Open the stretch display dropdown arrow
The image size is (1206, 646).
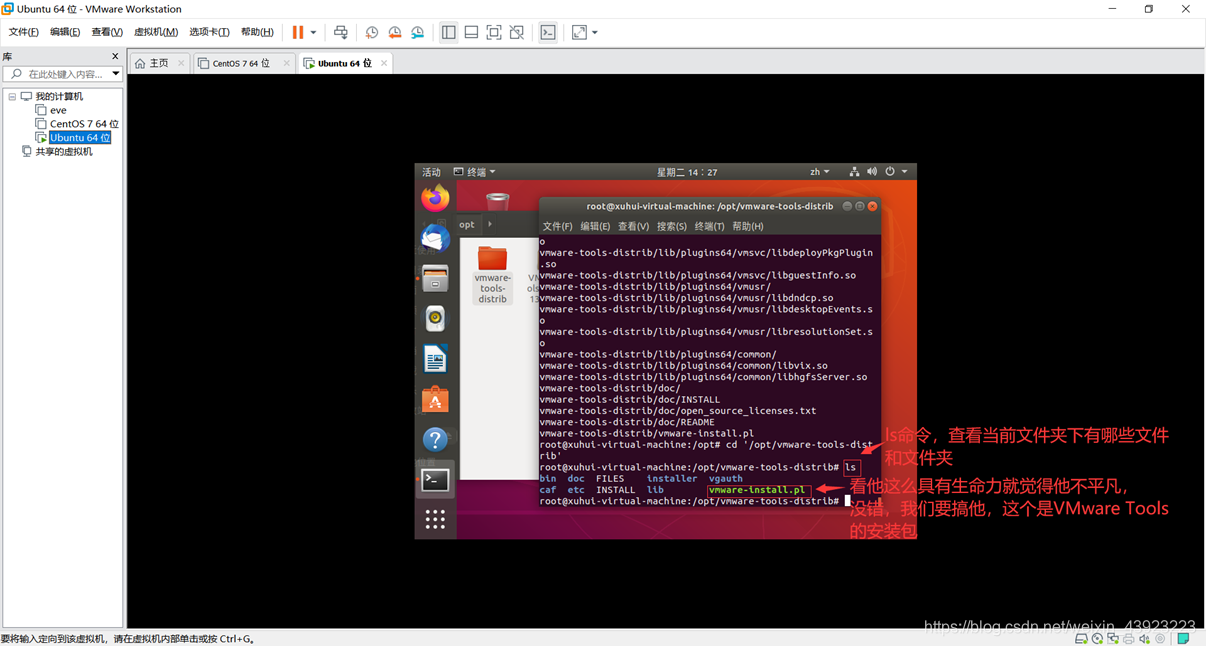click(x=595, y=32)
